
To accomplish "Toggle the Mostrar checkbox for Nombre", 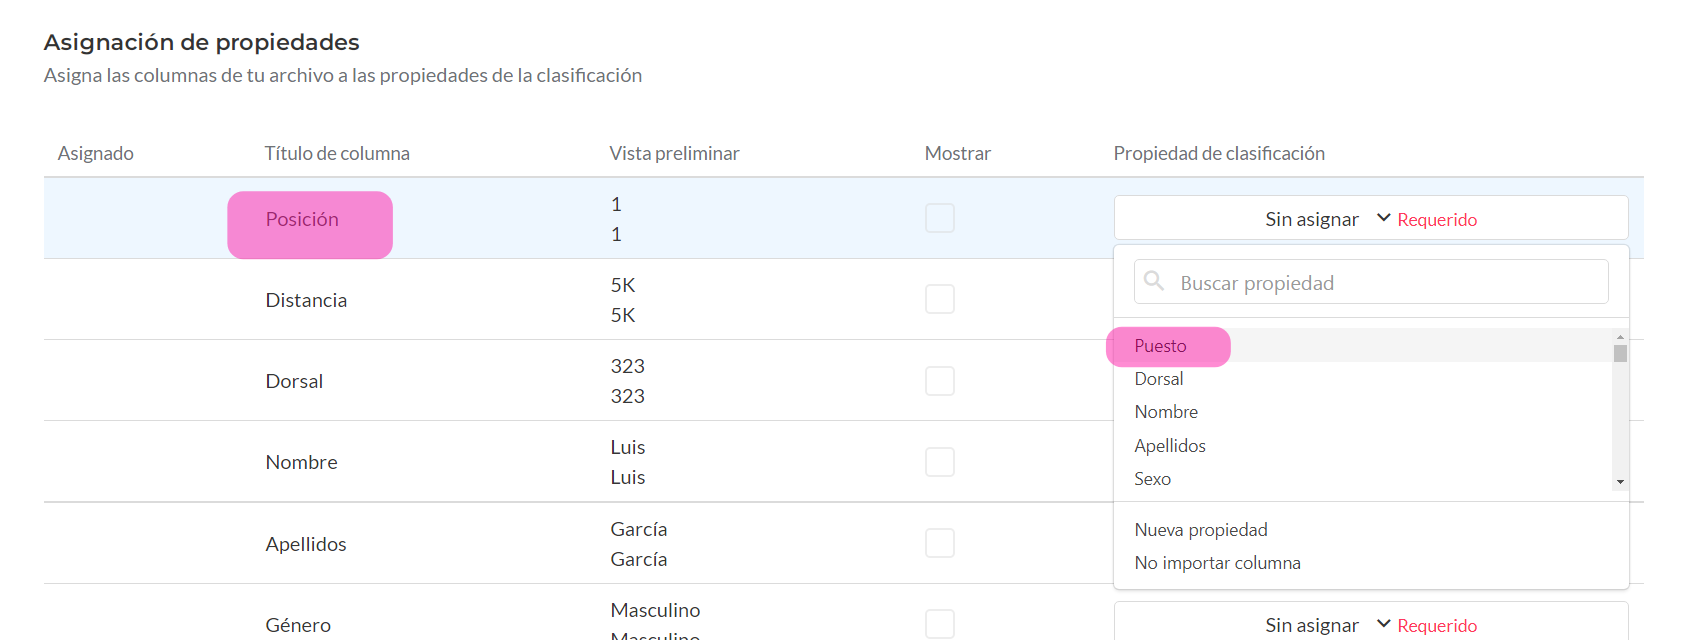I will 939,462.
